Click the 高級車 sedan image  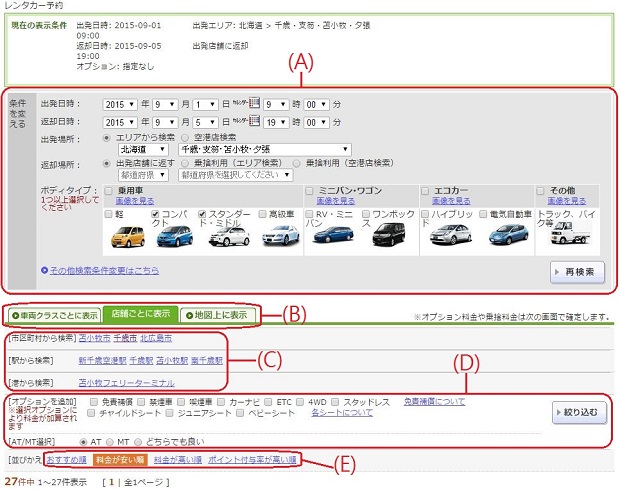pos(280,236)
